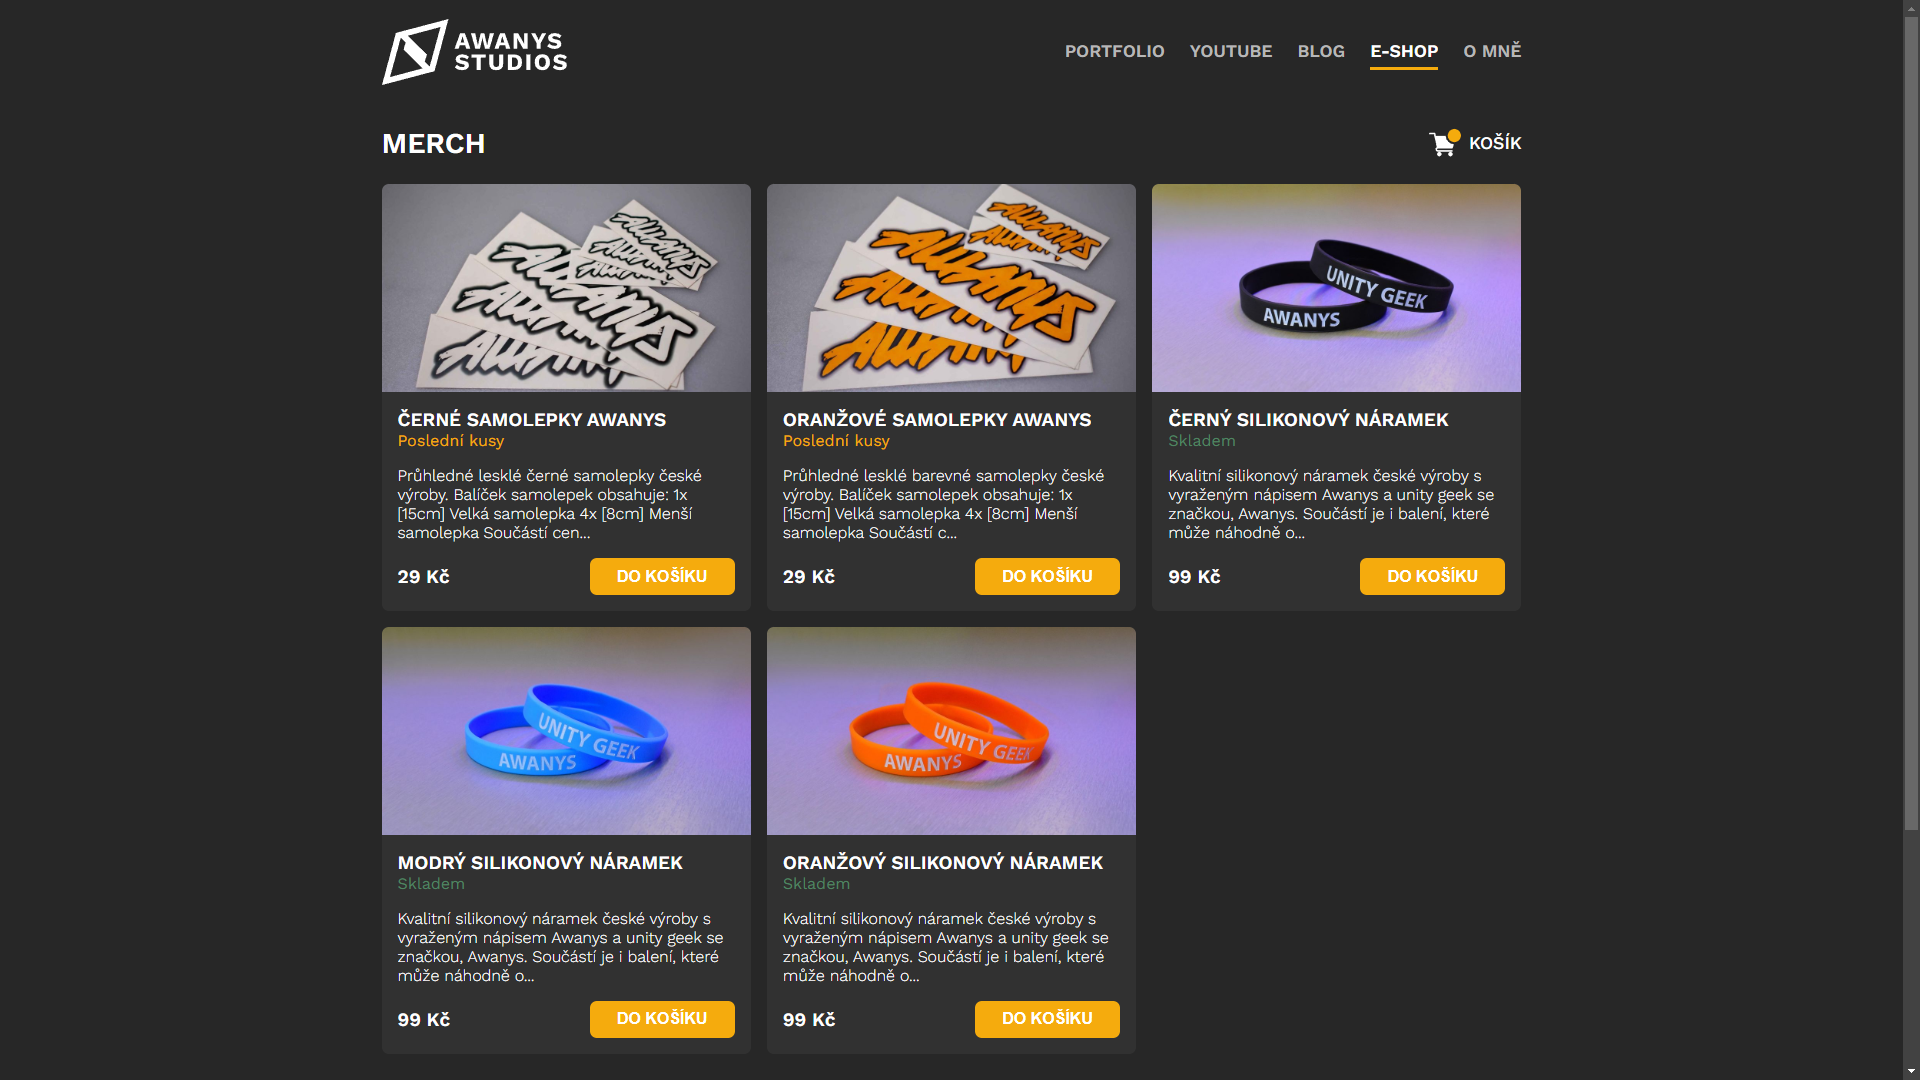Add Oranžové samolepky Awanys to cart
This screenshot has width=1920, height=1080.
click(1047, 576)
